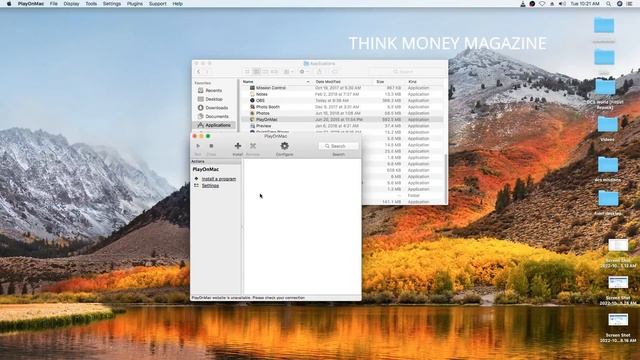Select the Preview app row

(342, 126)
